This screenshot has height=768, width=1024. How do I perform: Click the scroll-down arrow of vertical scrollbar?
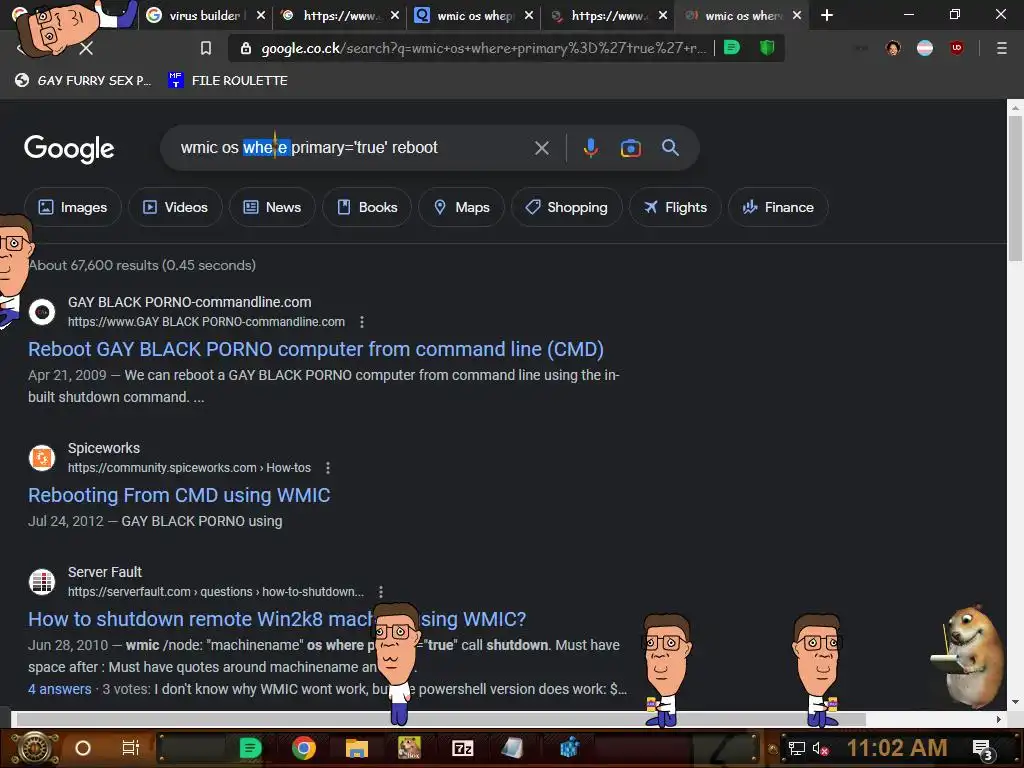(x=1015, y=703)
